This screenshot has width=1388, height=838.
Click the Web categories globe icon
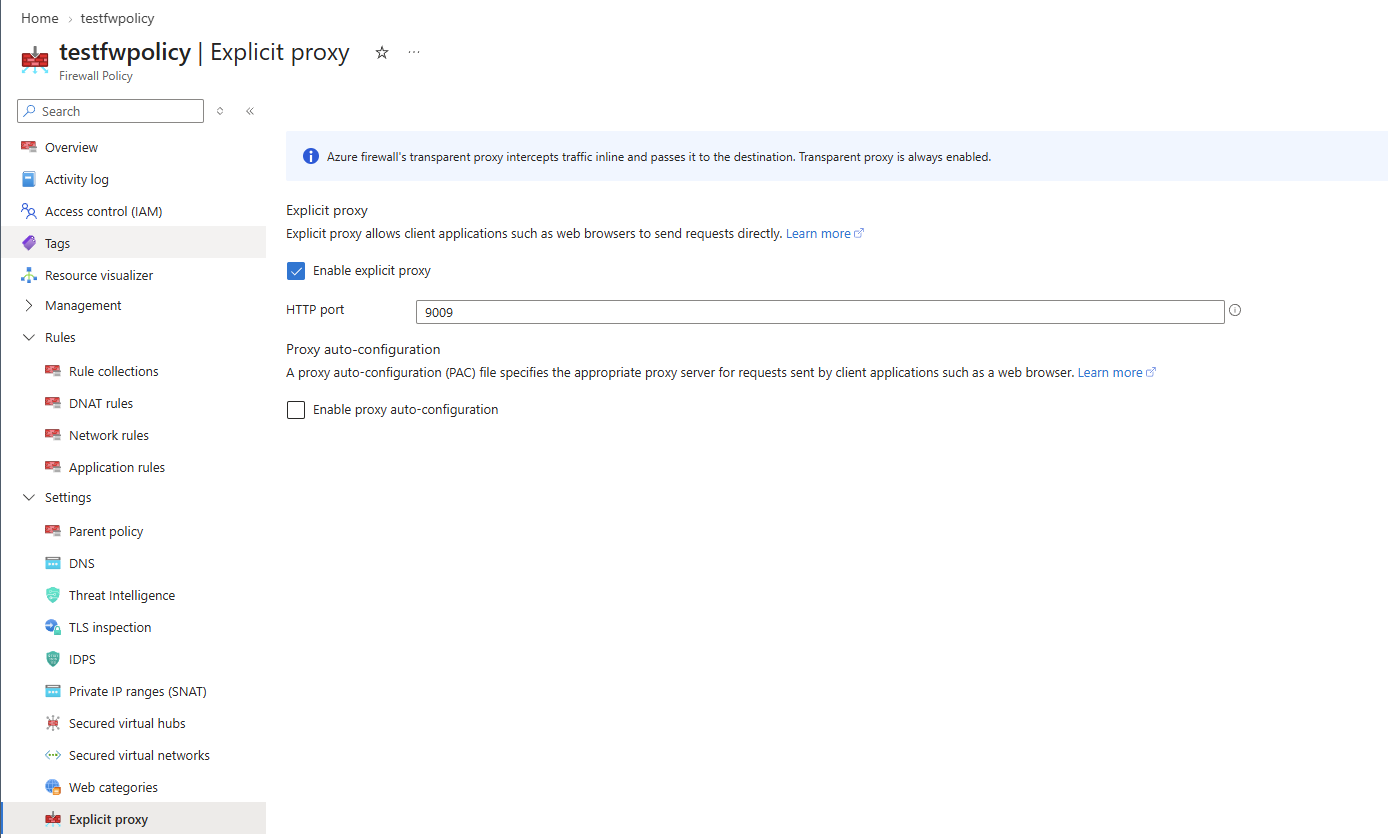[x=53, y=787]
